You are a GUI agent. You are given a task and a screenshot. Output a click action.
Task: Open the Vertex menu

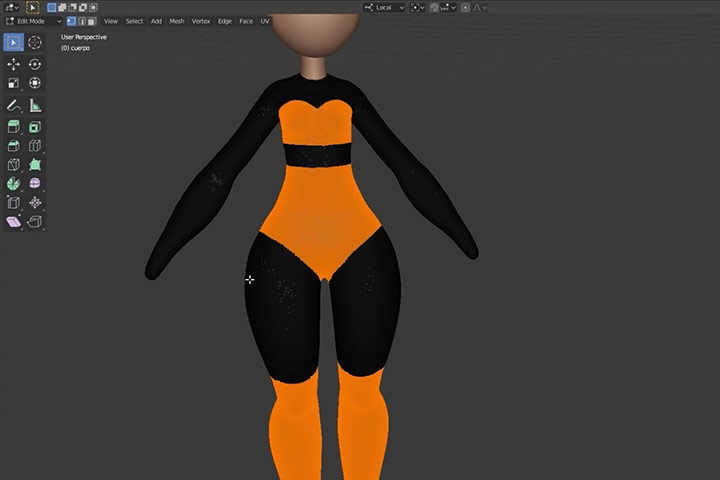[x=201, y=21]
